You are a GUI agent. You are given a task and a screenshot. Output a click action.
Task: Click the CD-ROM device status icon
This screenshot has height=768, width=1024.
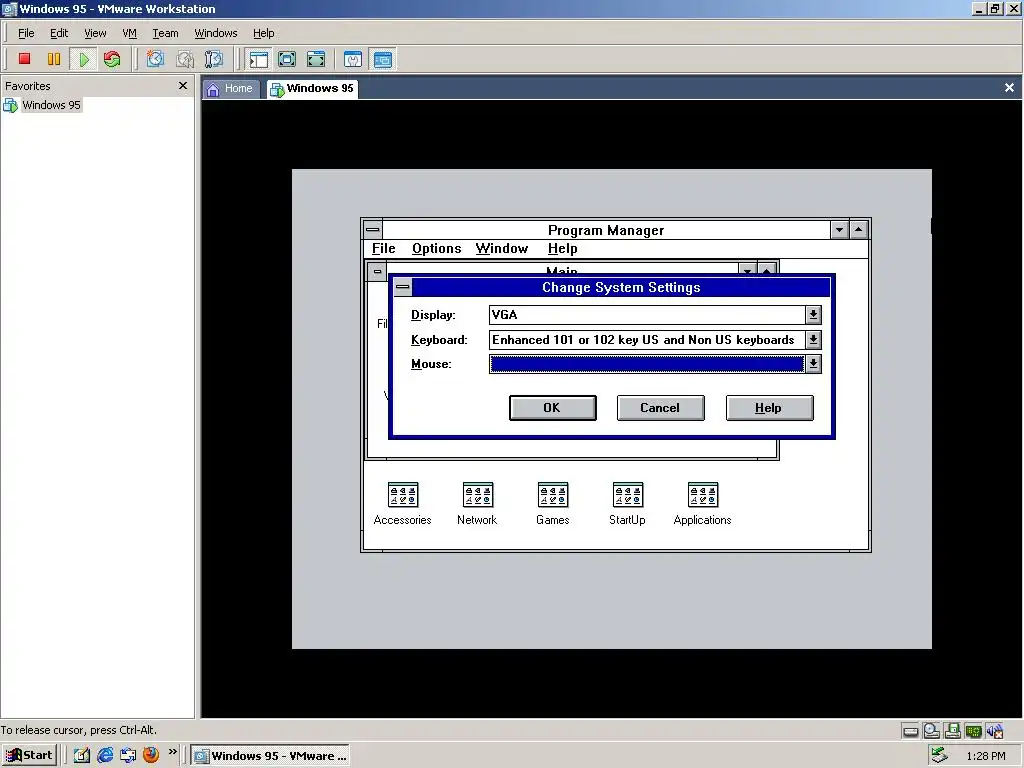coord(931,731)
